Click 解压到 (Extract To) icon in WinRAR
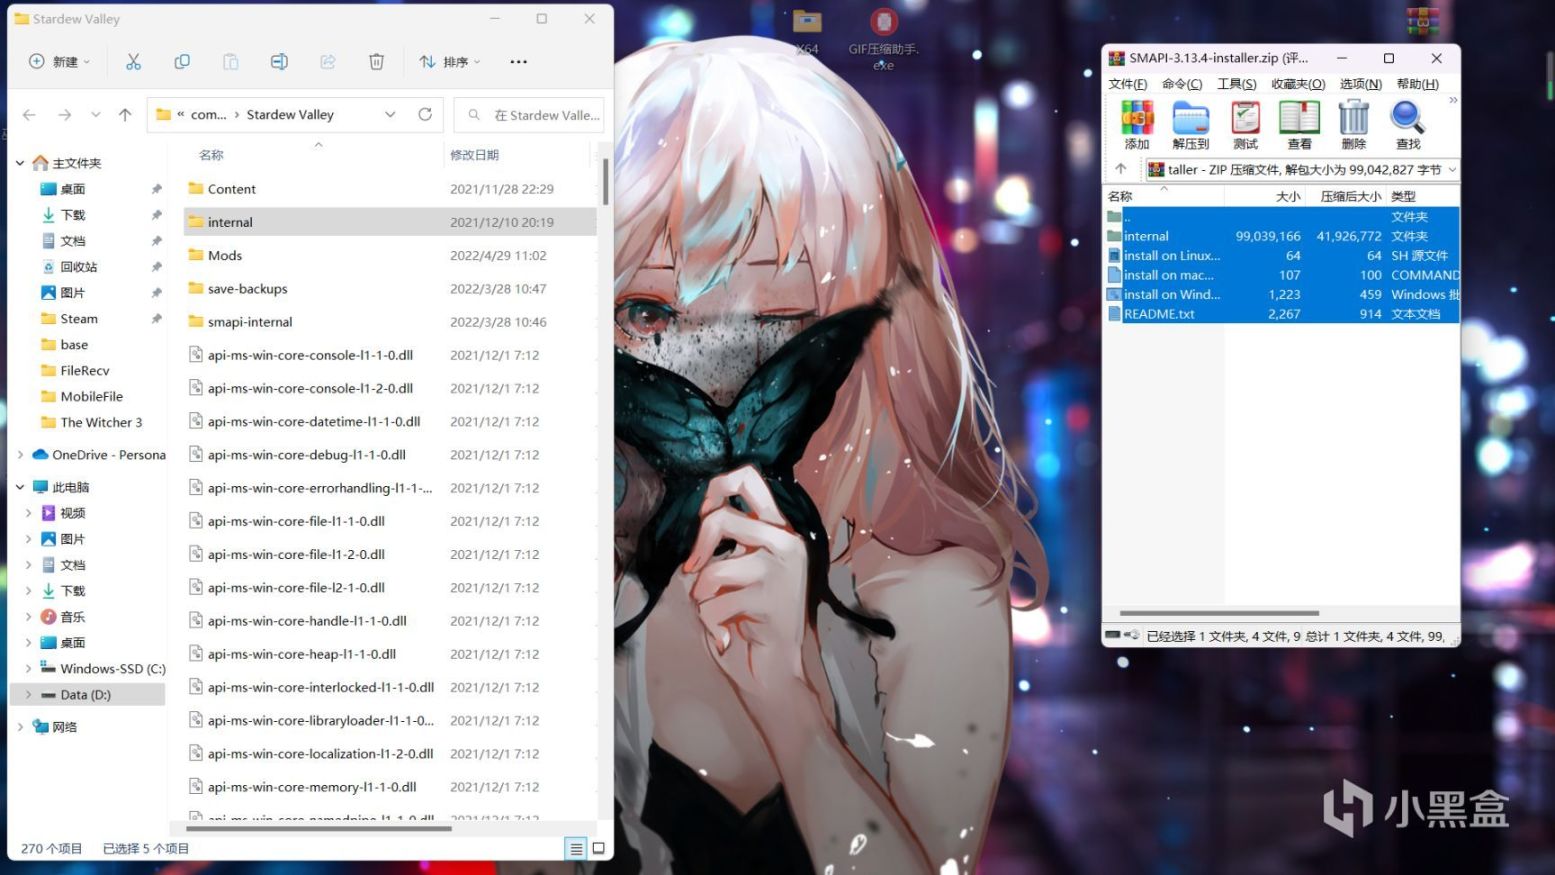Screen dimensions: 1555x875 point(1191,125)
